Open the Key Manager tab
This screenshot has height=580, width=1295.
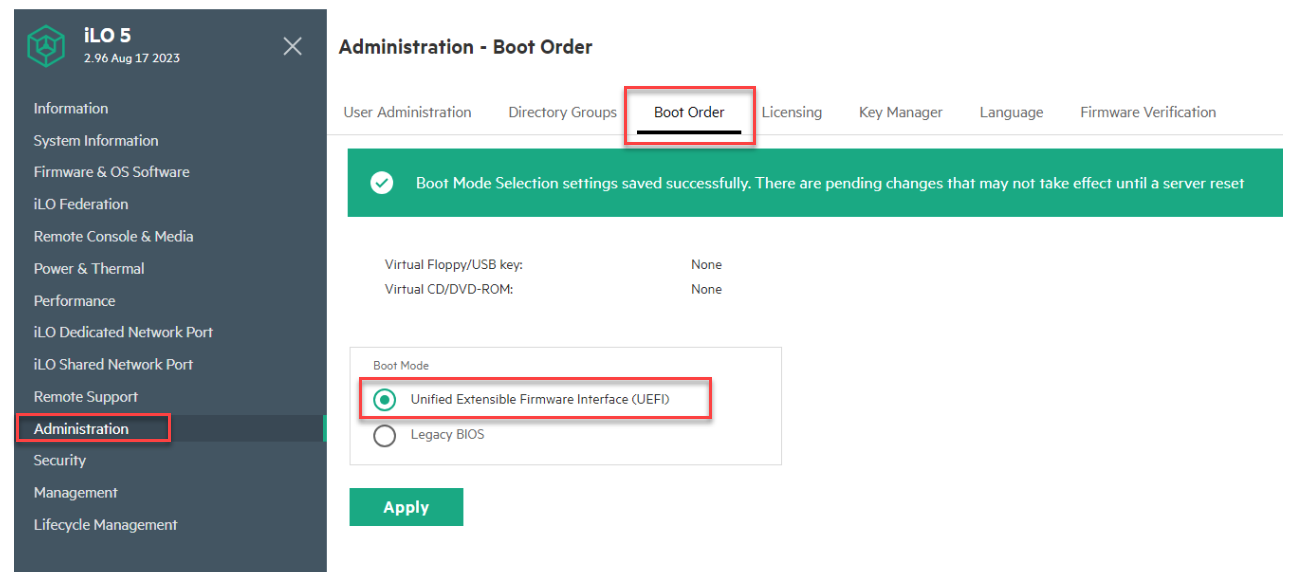click(900, 112)
